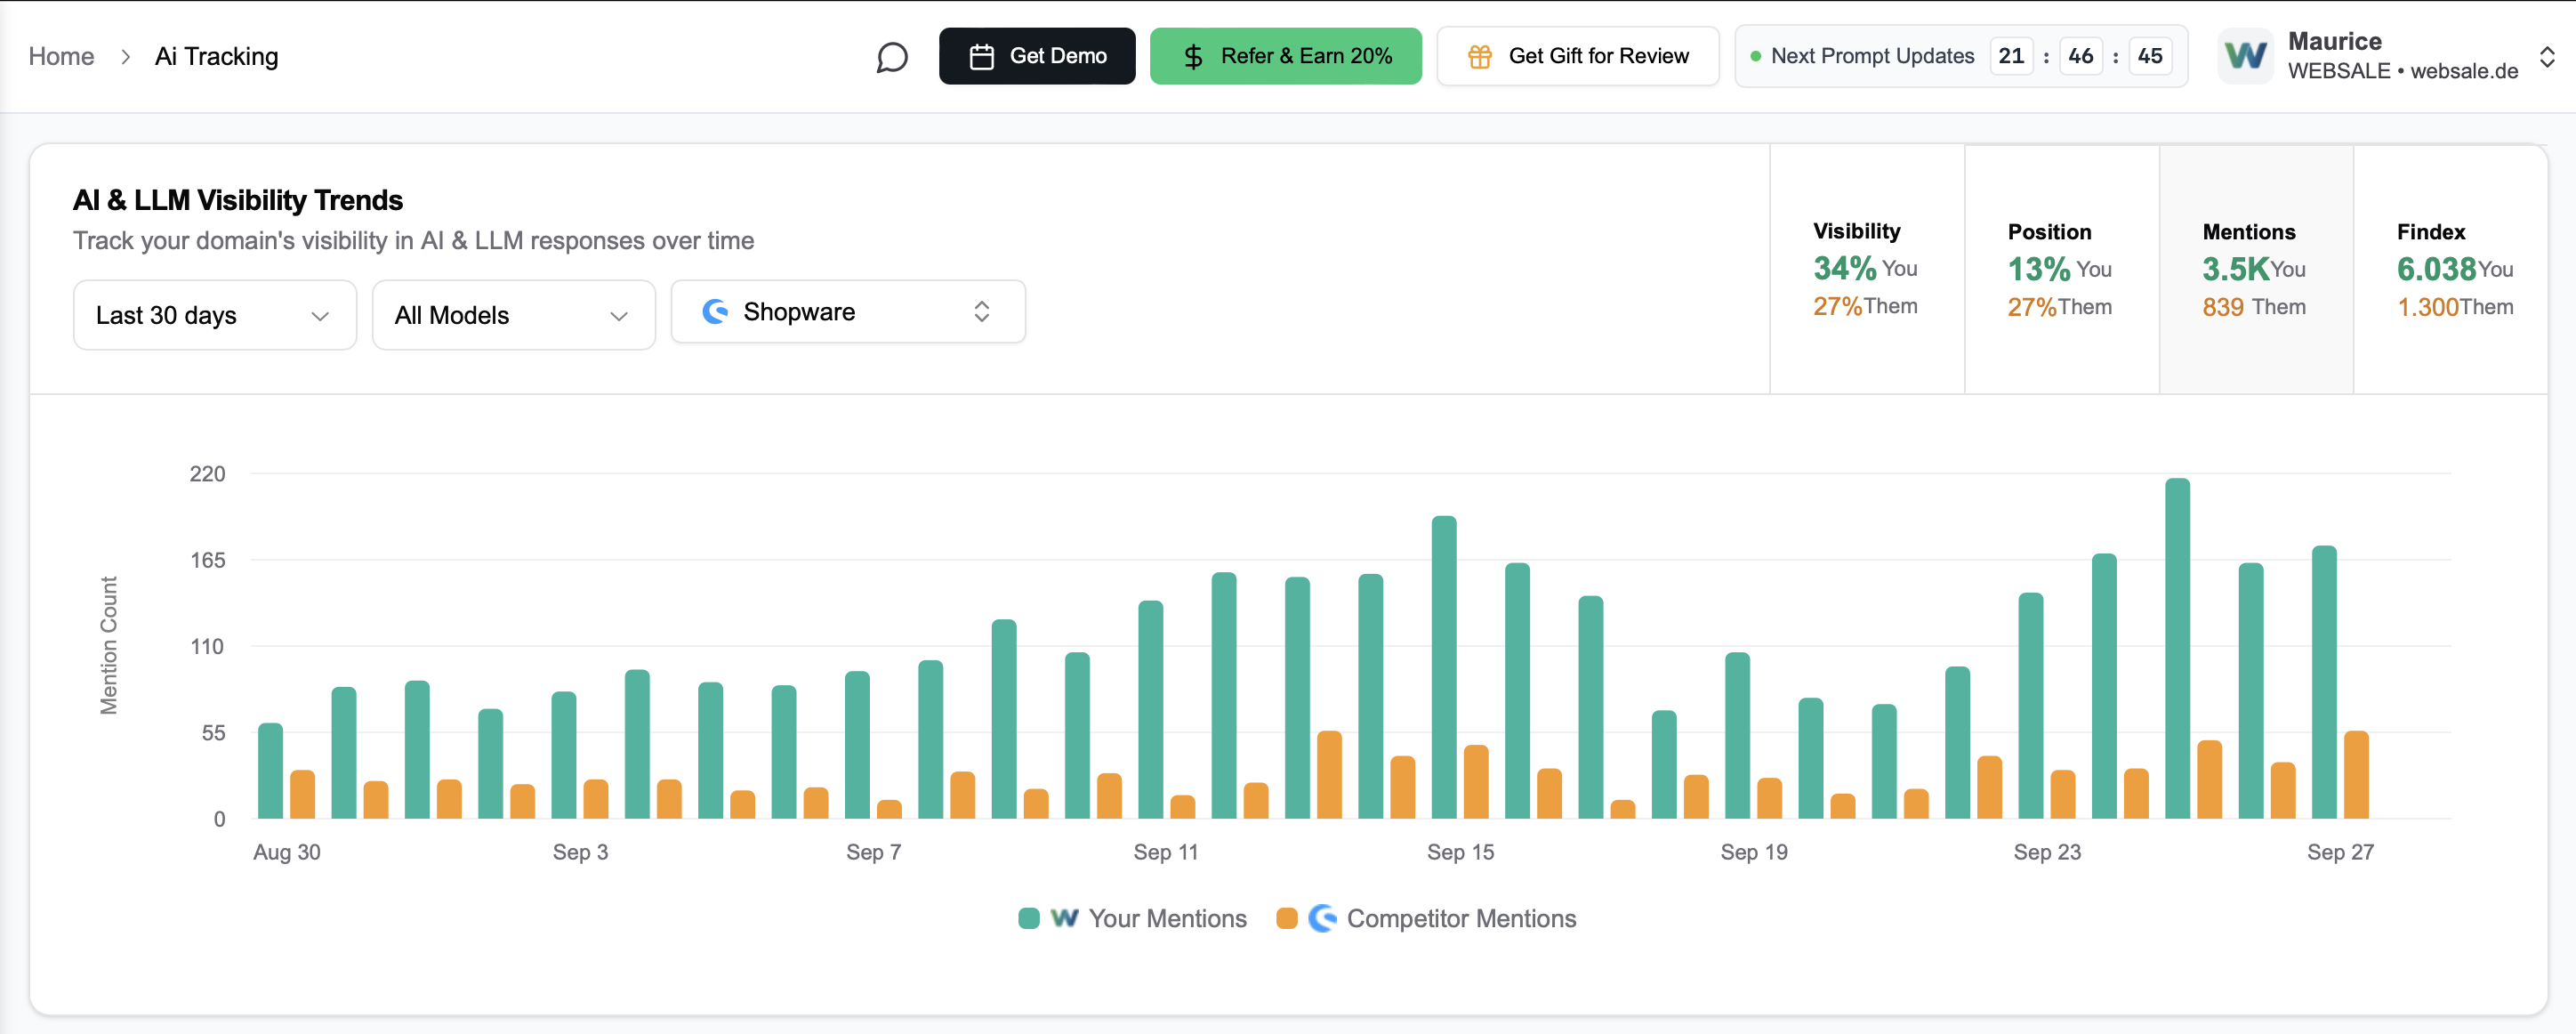Open the Last 30 days dropdown
The image size is (2576, 1034).
(x=214, y=315)
